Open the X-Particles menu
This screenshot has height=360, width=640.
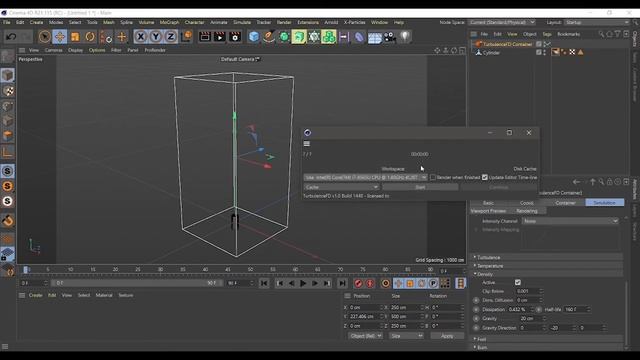coord(354,22)
